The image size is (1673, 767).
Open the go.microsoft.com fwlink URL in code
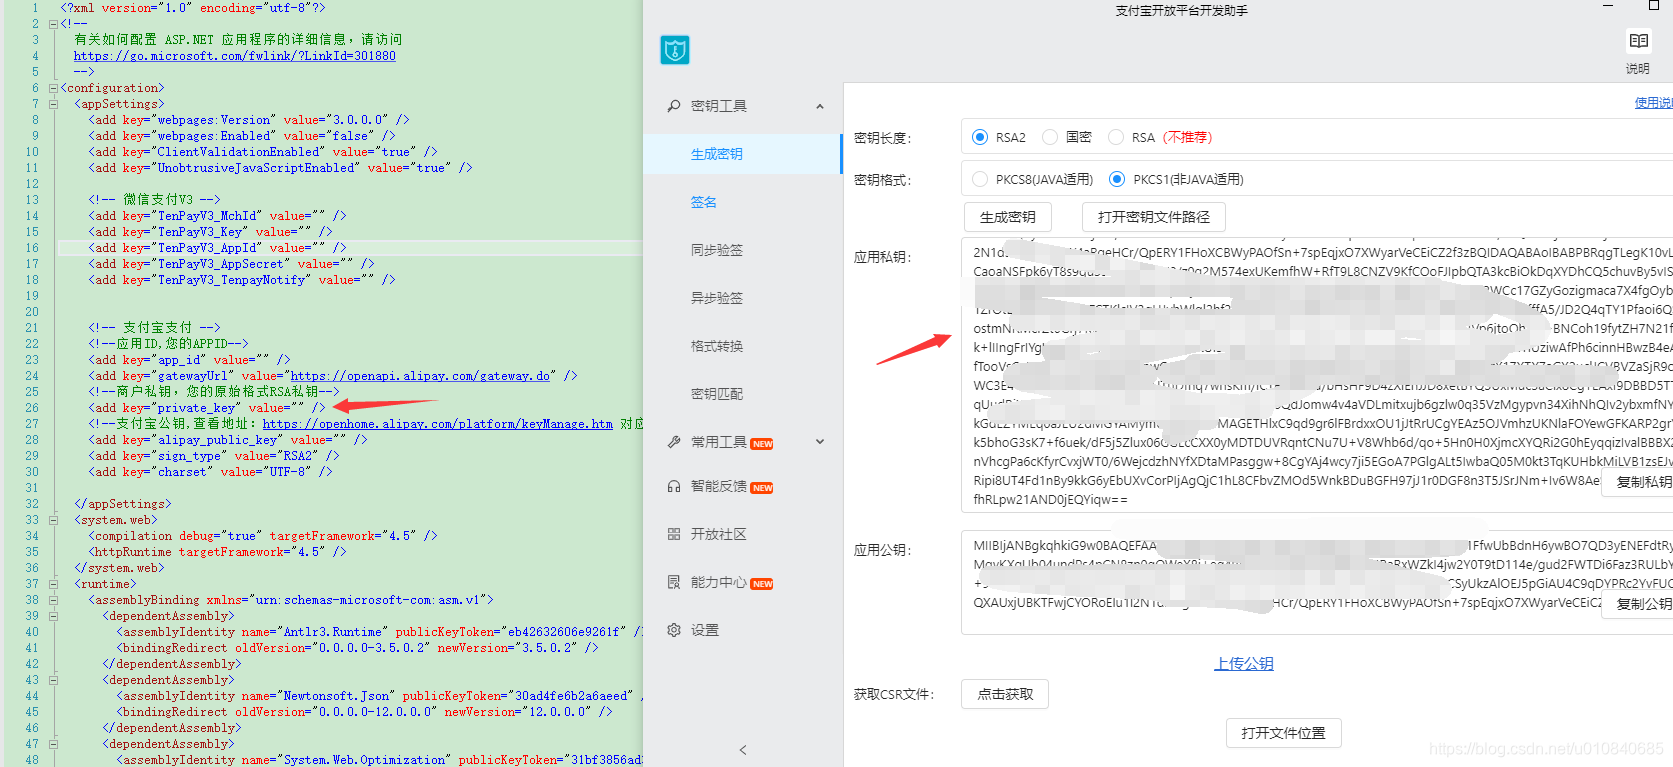click(x=235, y=56)
